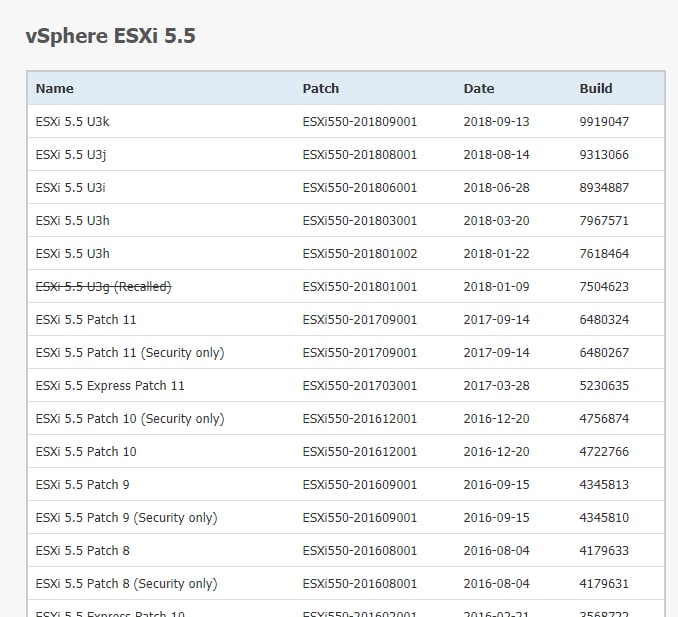Select patch ESXi550-201806001
Image resolution: width=678 pixels, height=617 pixels.
coord(360,188)
